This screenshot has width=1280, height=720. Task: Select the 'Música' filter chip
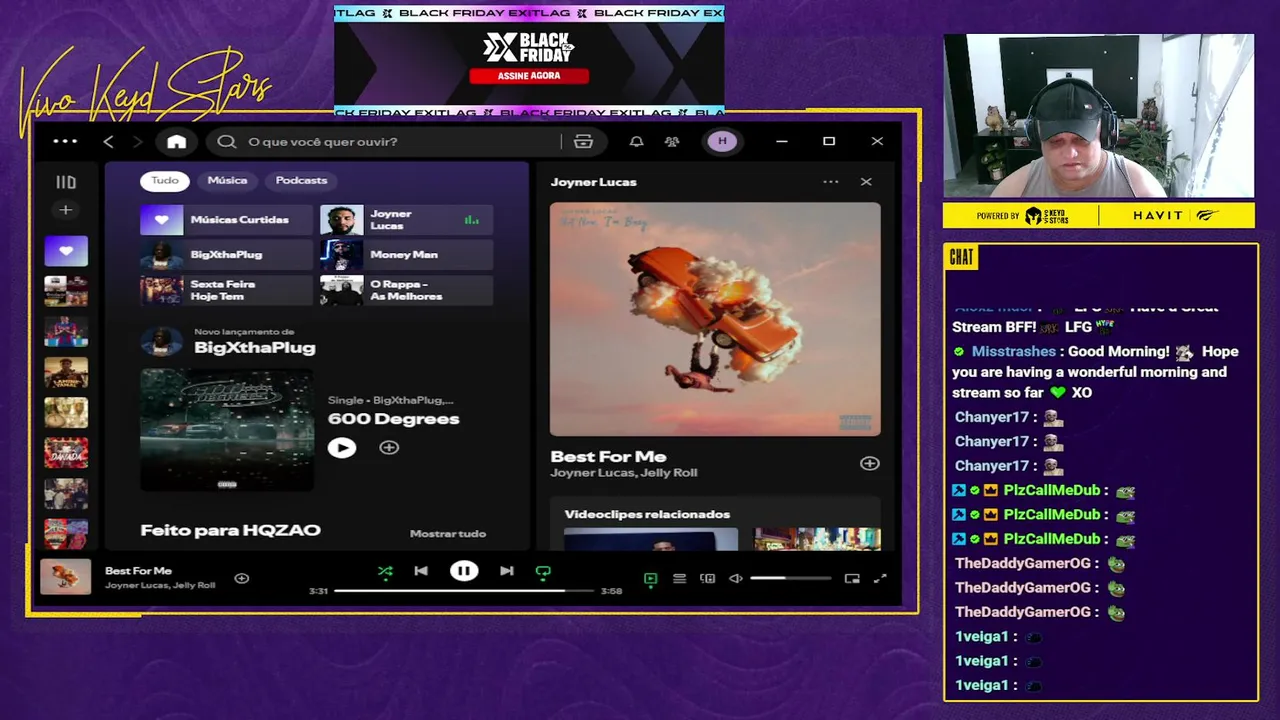click(x=227, y=180)
